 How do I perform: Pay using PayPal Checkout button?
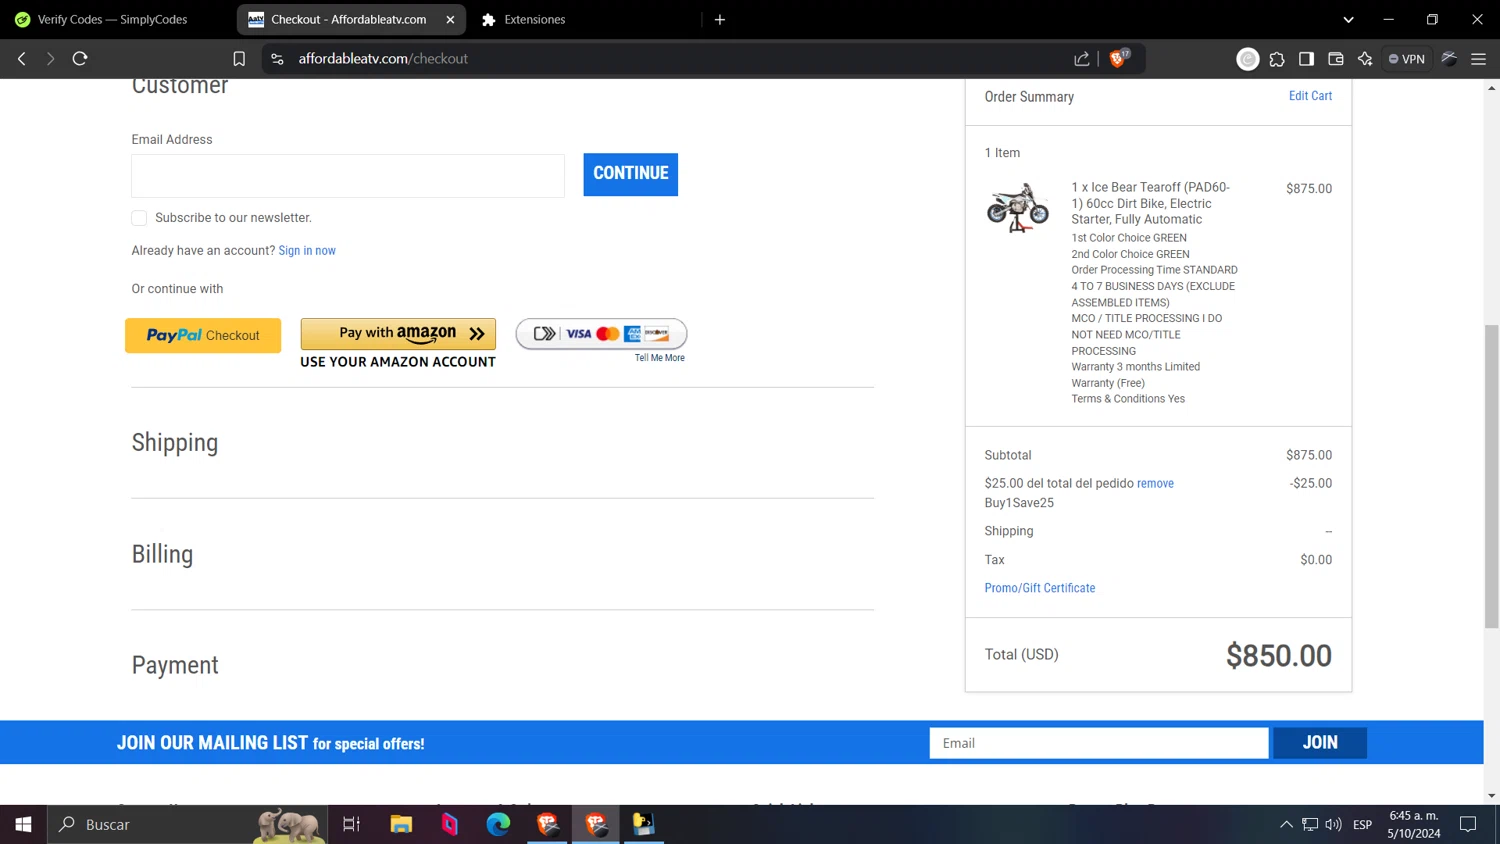[x=203, y=335]
